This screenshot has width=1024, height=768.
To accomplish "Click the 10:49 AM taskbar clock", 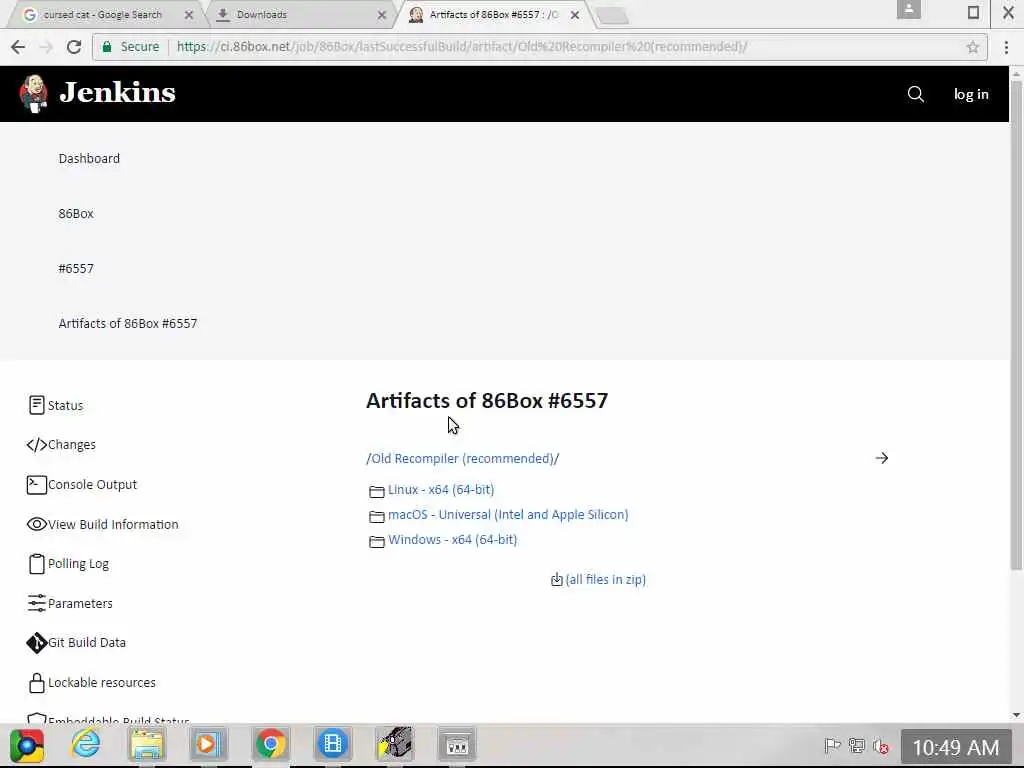I will click(955, 747).
